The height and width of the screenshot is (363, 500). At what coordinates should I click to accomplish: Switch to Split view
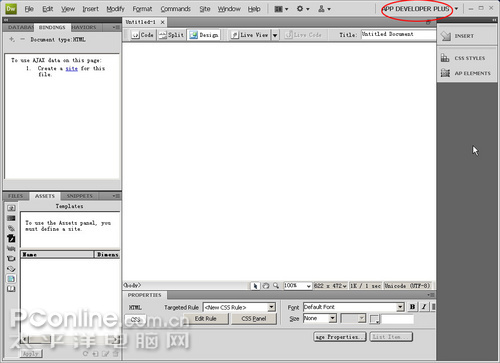[171, 35]
